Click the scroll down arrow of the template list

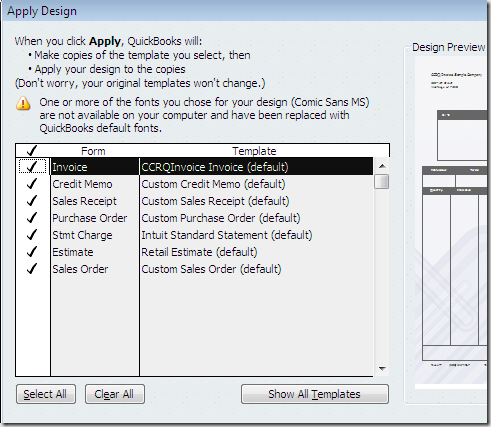(x=382, y=369)
